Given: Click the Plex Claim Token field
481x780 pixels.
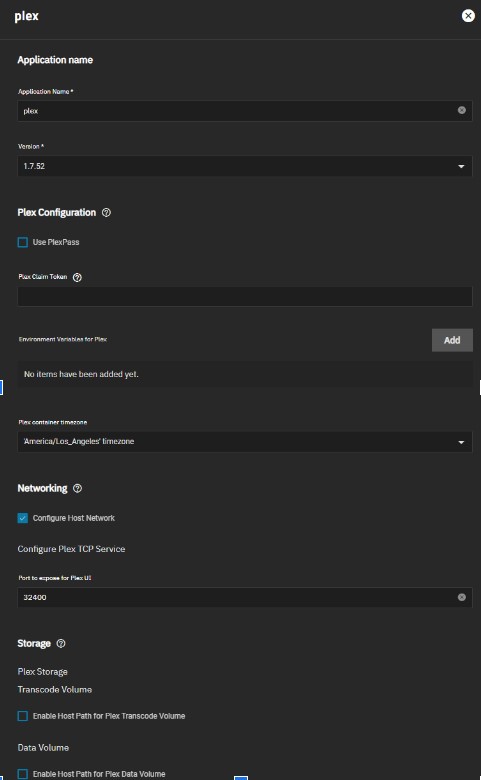Looking at the screenshot, I should coord(245,296).
